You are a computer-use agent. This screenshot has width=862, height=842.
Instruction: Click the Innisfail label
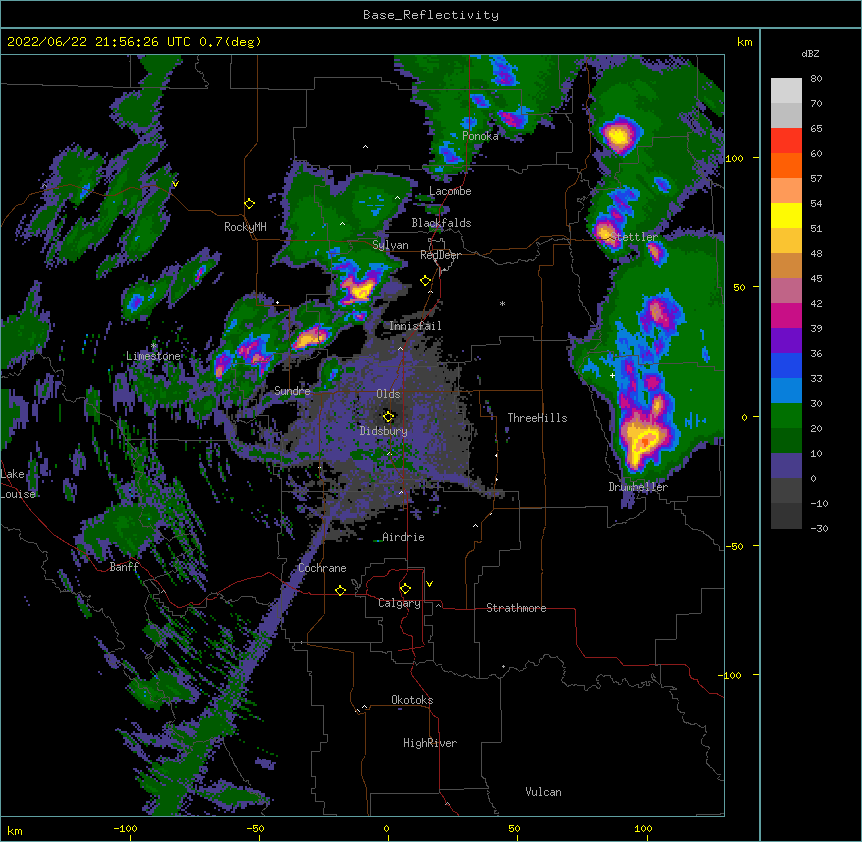415,326
